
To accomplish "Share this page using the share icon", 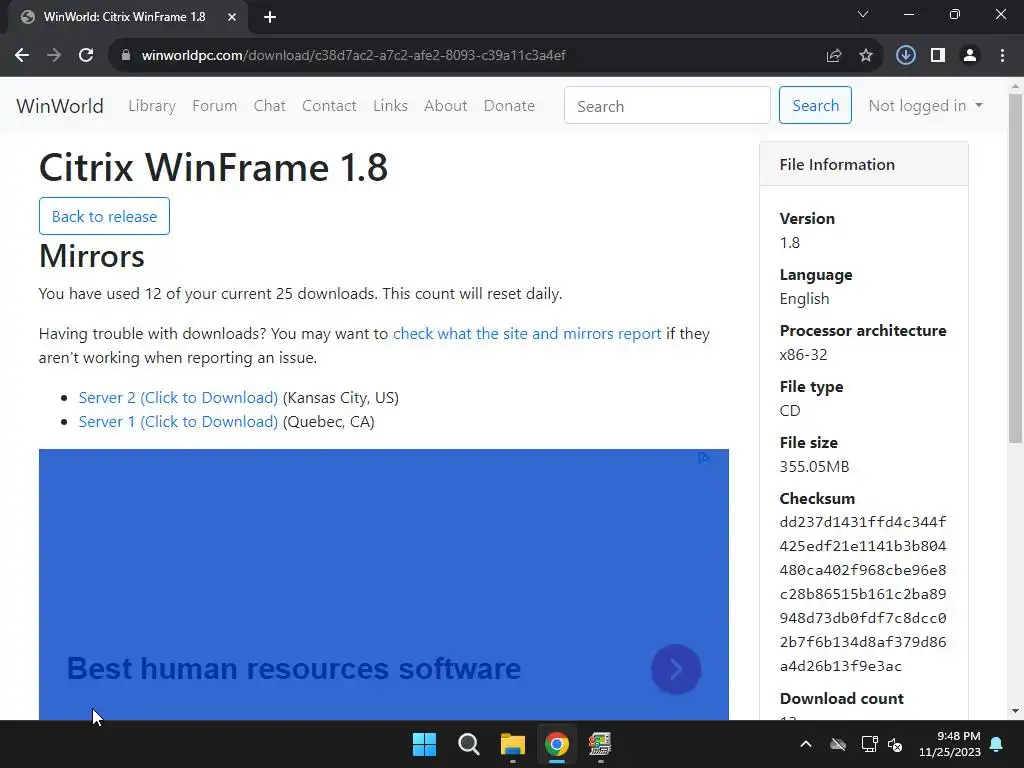I will tap(833, 56).
